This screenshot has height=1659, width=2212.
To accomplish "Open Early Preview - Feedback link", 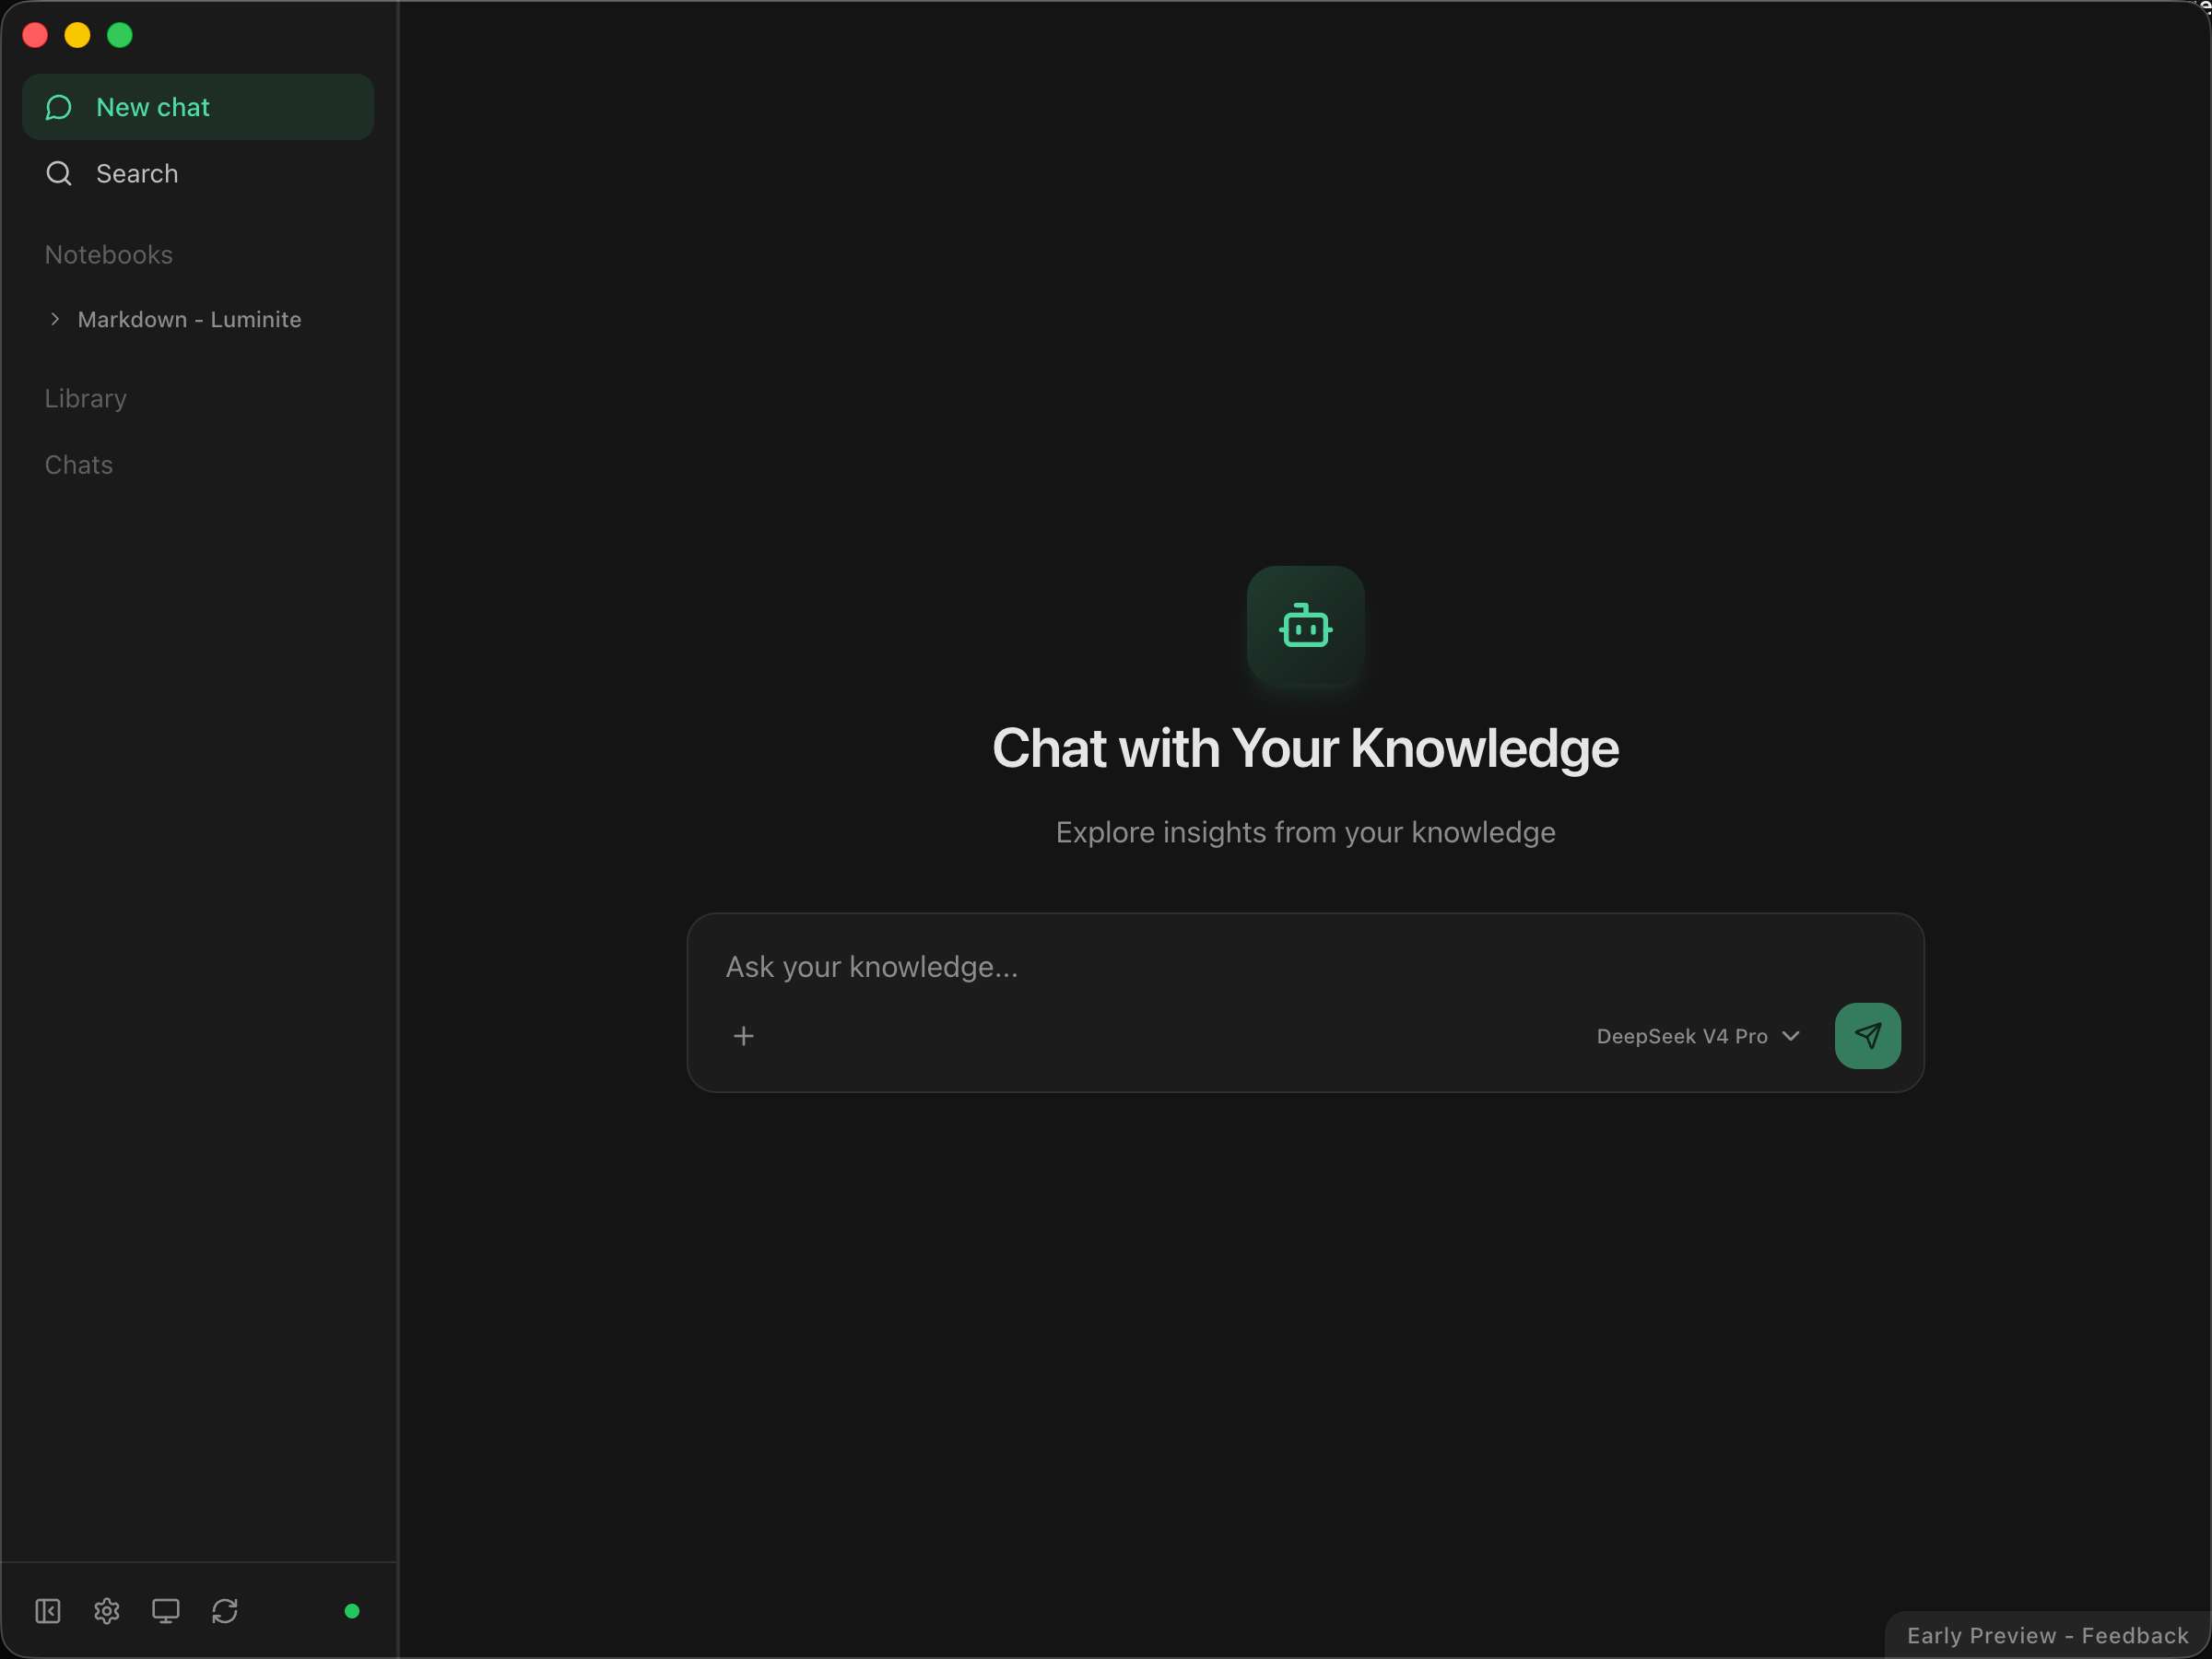I will tap(2048, 1636).
